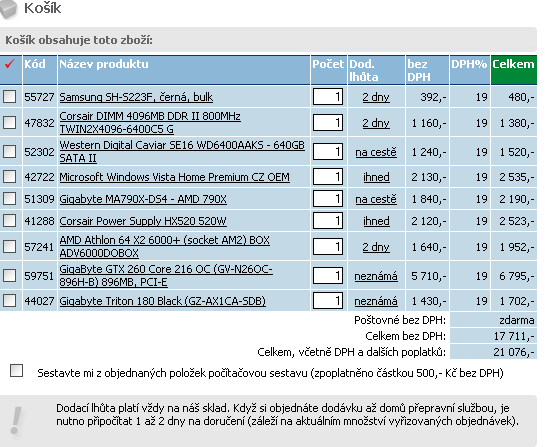Tick checkbox for AMD Athlon 64 X2
The image size is (545, 447).
tap(9, 246)
